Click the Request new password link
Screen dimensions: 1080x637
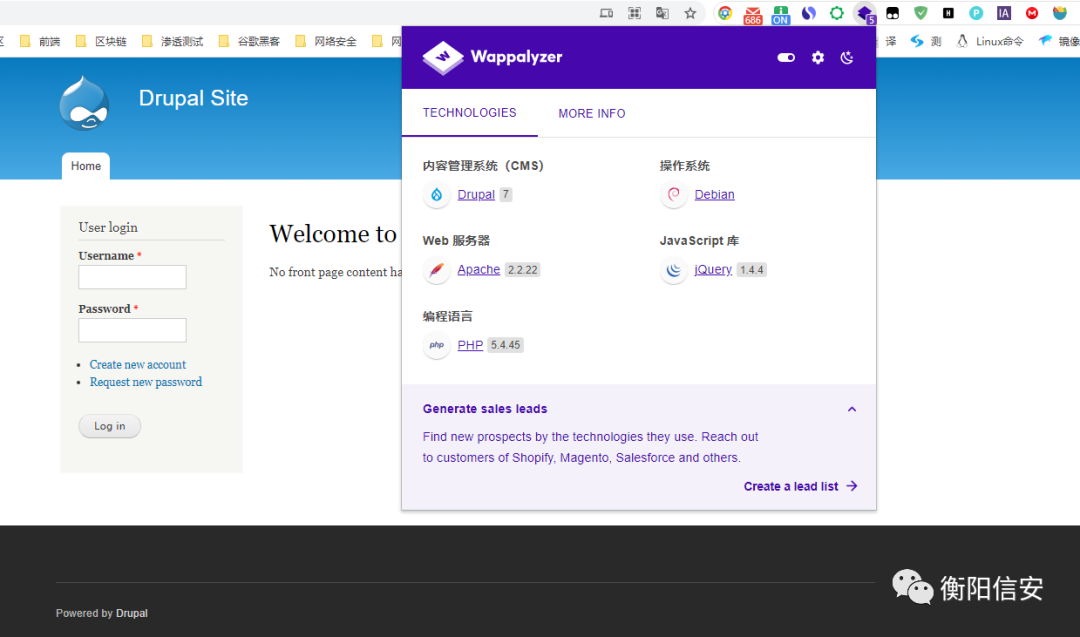(x=146, y=382)
